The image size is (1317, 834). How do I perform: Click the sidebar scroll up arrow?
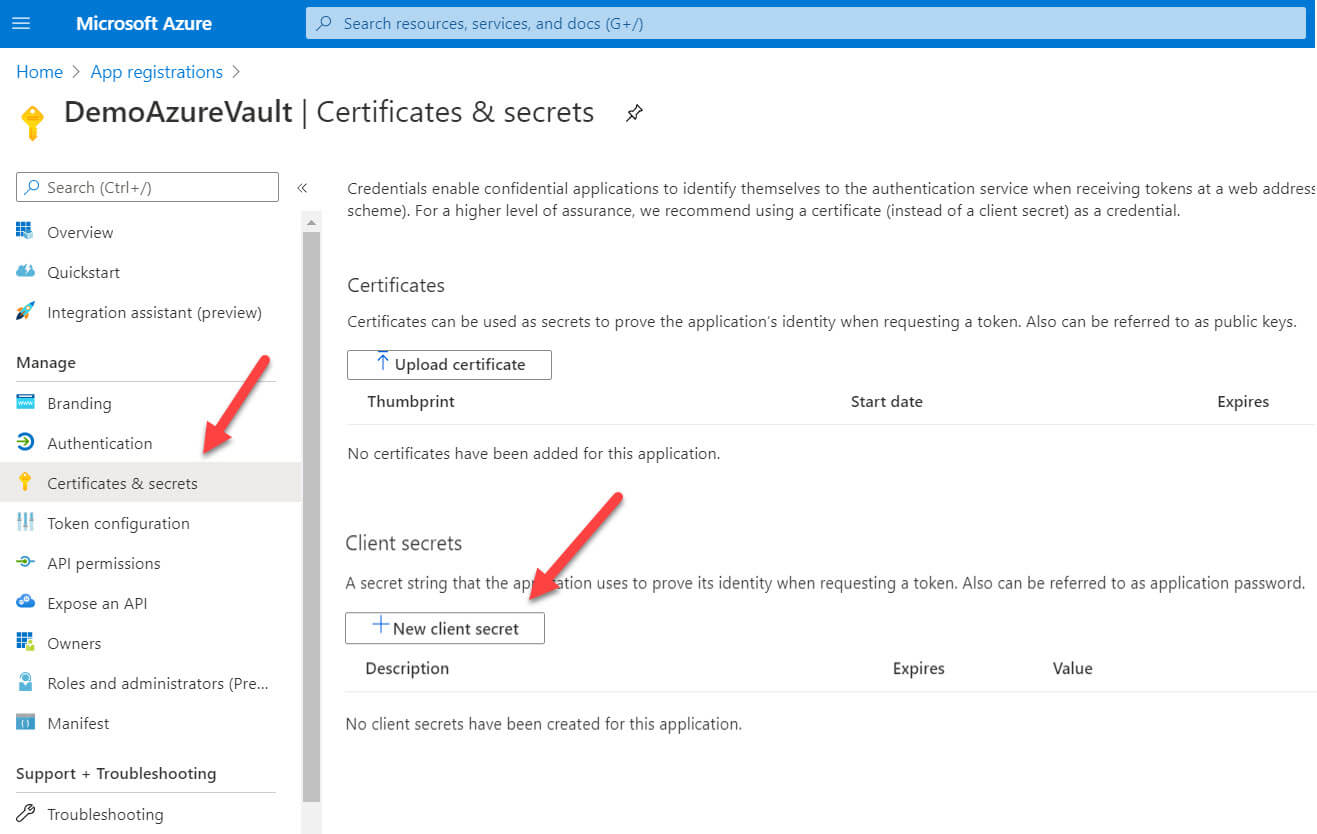point(311,222)
